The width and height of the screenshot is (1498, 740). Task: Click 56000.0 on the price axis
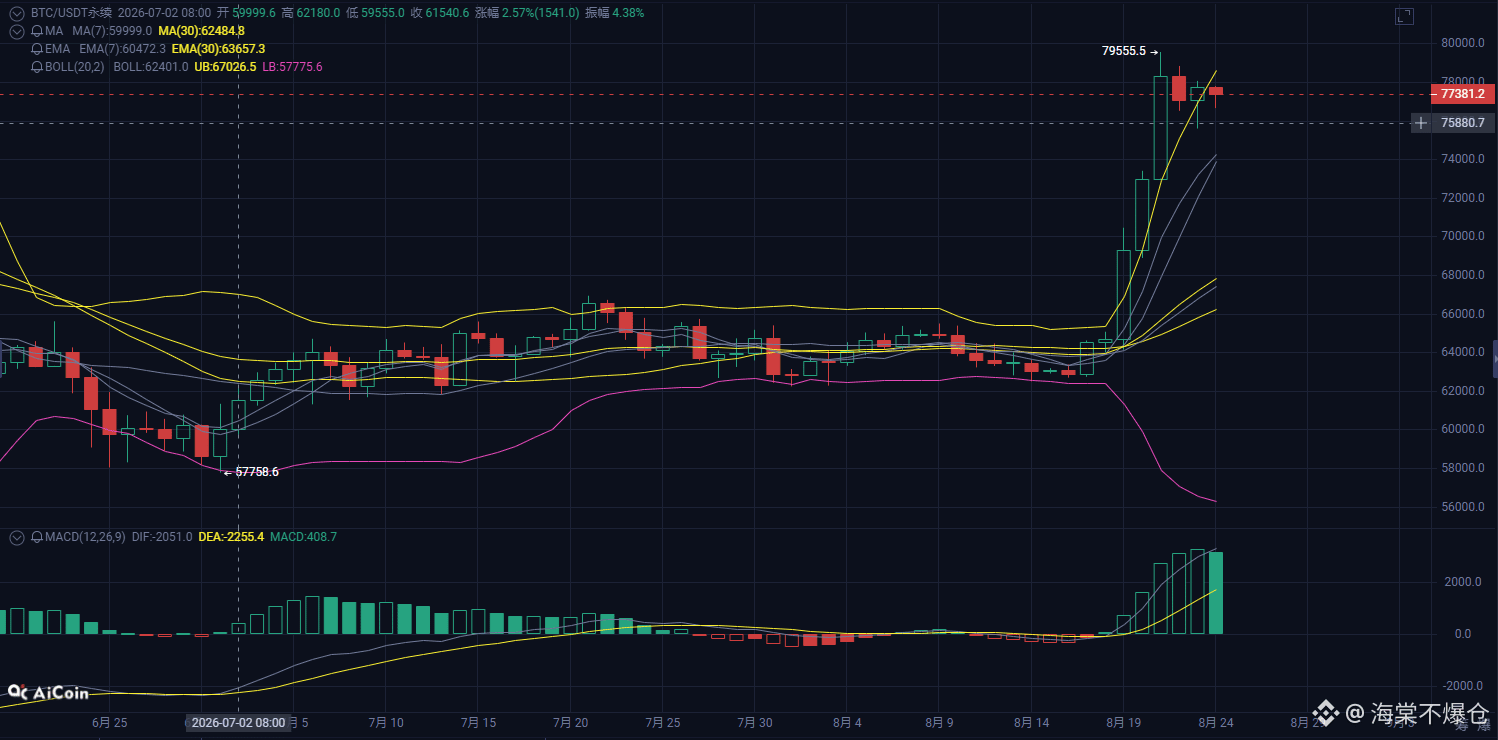point(1461,507)
